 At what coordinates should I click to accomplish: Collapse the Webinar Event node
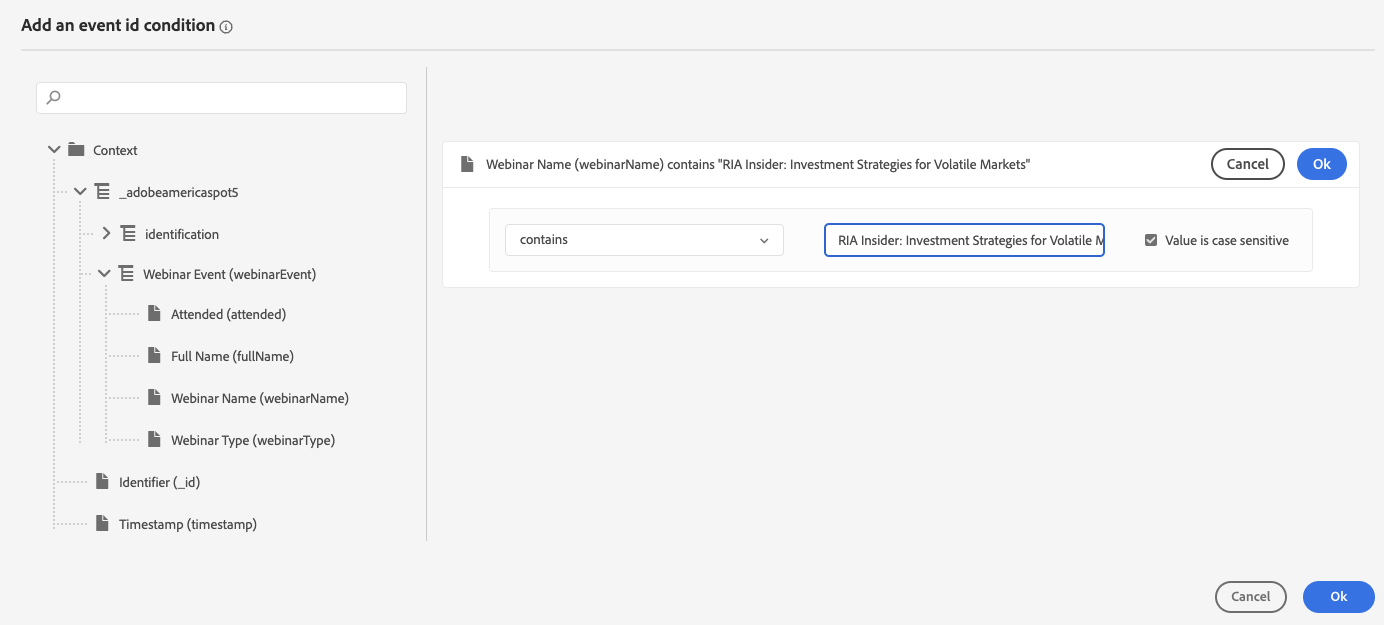104,273
